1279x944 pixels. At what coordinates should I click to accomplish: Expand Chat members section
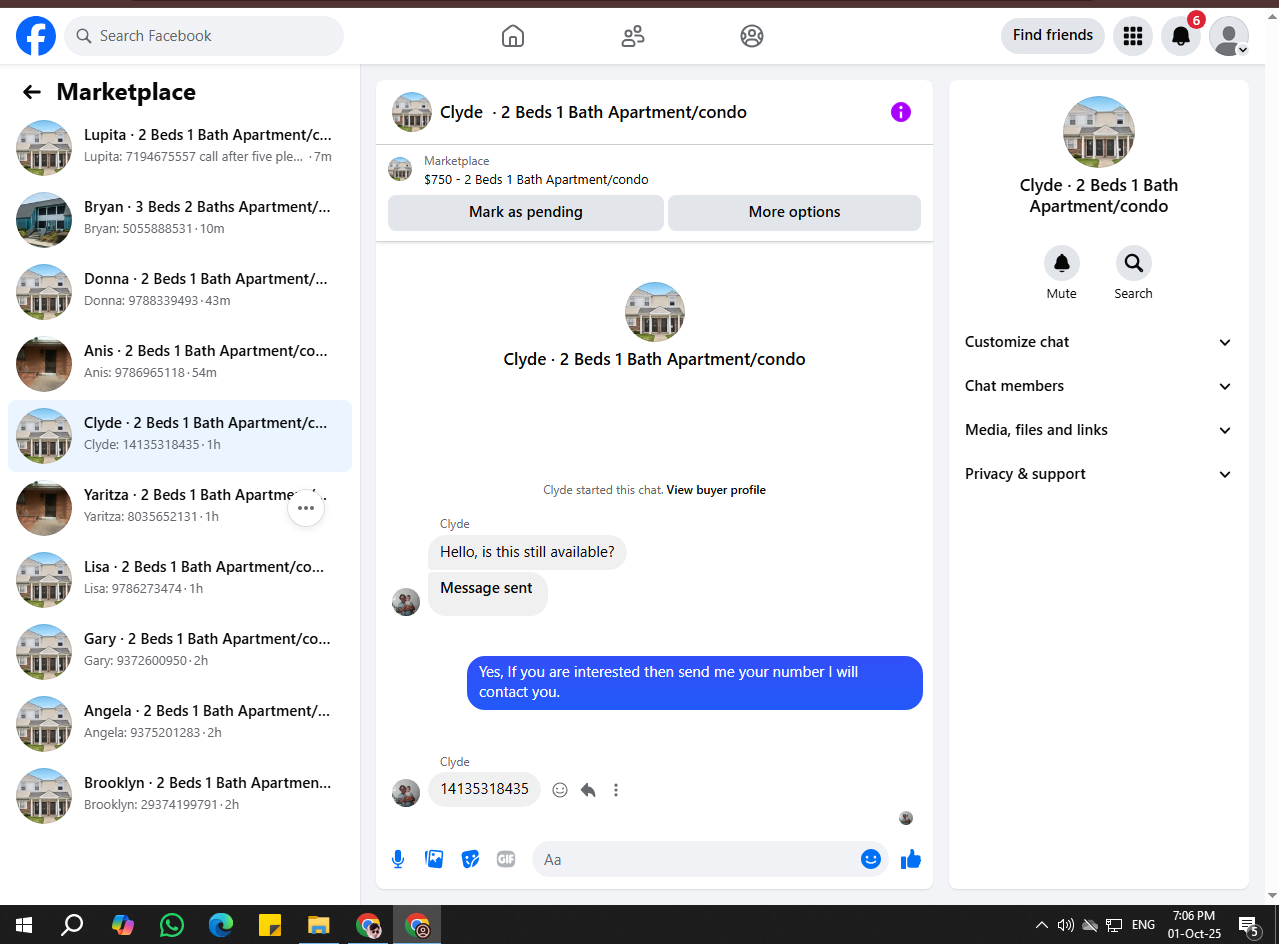[1099, 386]
